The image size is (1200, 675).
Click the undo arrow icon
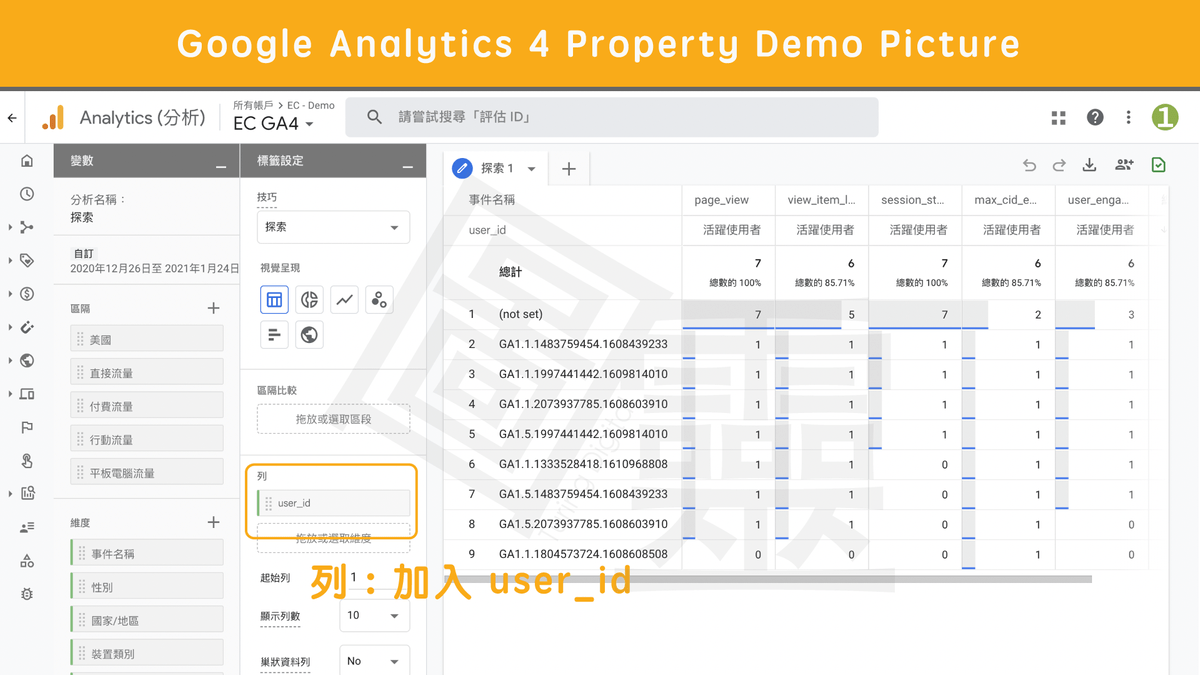(1029, 166)
